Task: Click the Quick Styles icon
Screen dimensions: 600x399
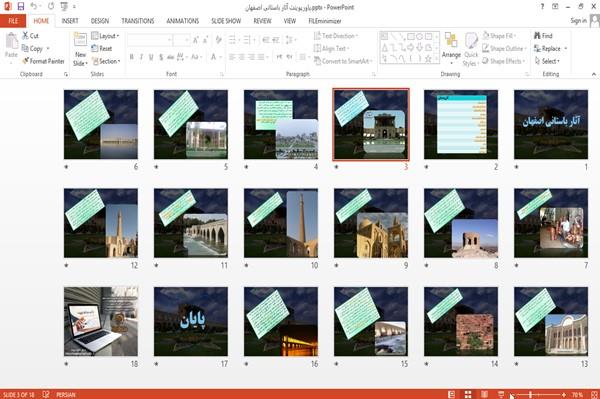Action: point(471,41)
